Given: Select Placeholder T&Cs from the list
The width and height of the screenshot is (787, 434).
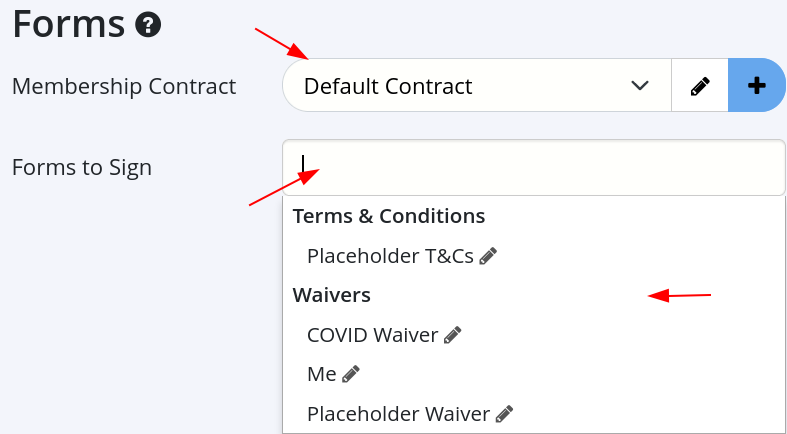Looking at the screenshot, I should click(x=390, y=256).
